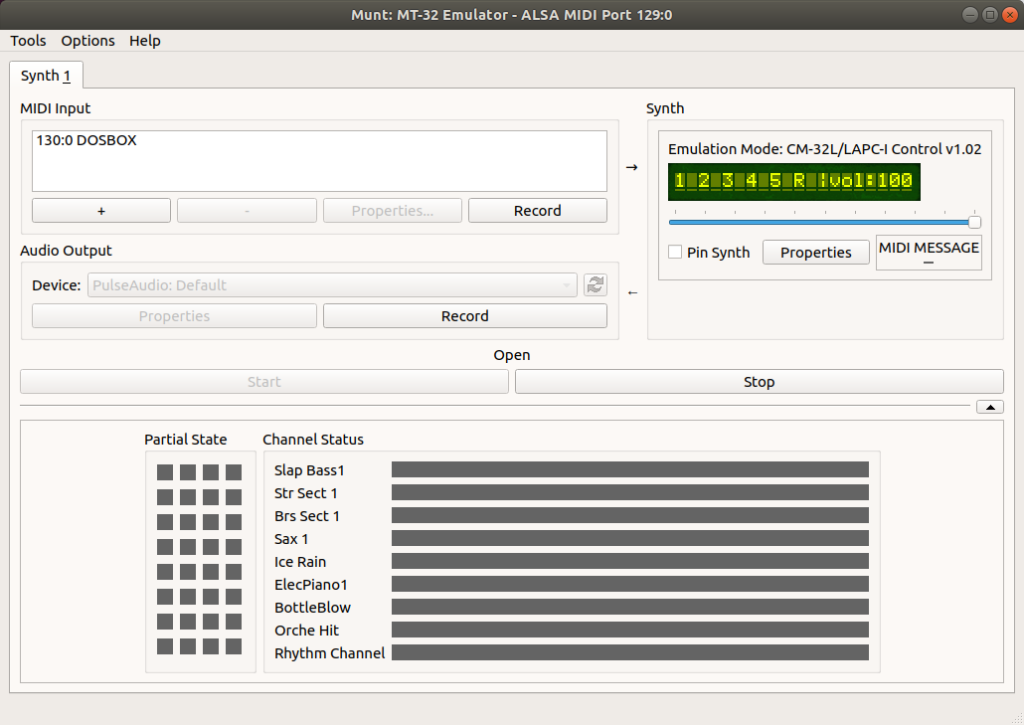Viewport: 1024px width, 725px height.
Task: Select the 130:0 DOSBOX MIDI input entry
Action: coord(87,140)
